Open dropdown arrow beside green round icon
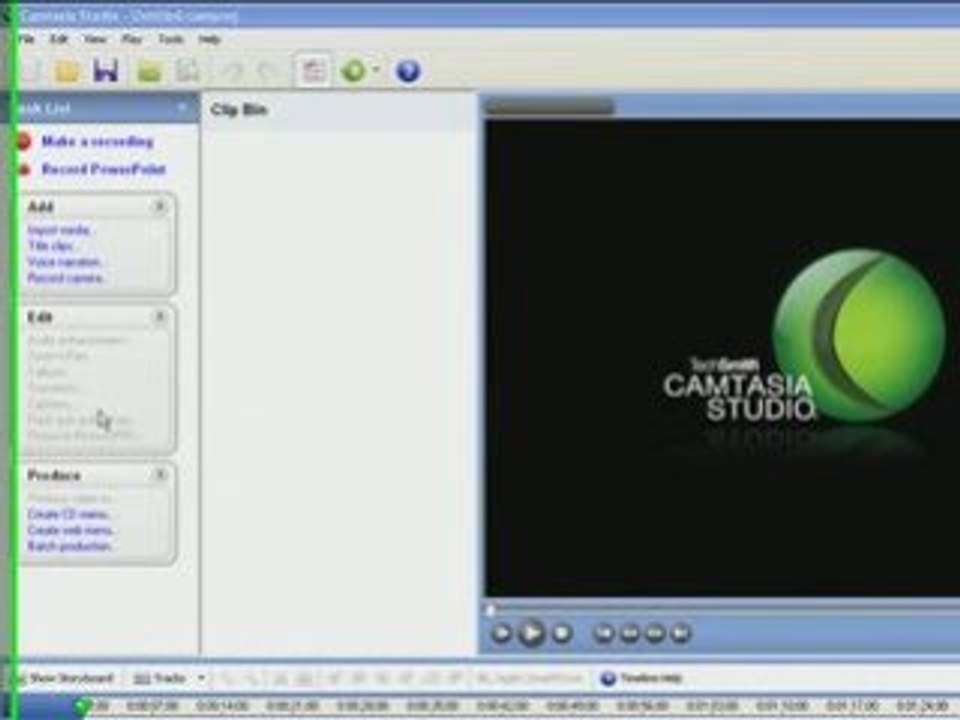The height and width of the screenshot is (720, 960). pos(375,70)
